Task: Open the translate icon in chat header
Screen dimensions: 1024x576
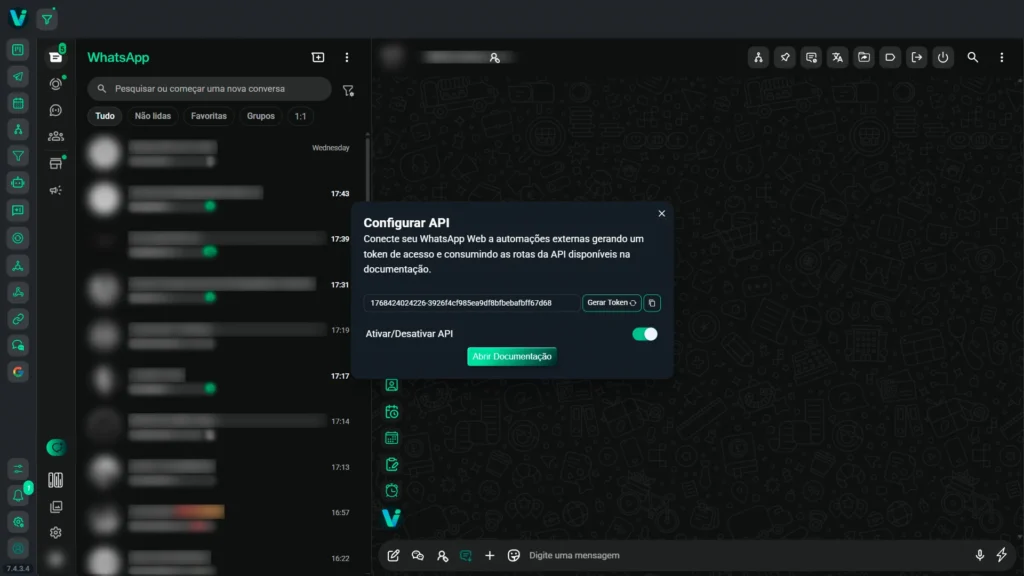Action: pos(837,58)
